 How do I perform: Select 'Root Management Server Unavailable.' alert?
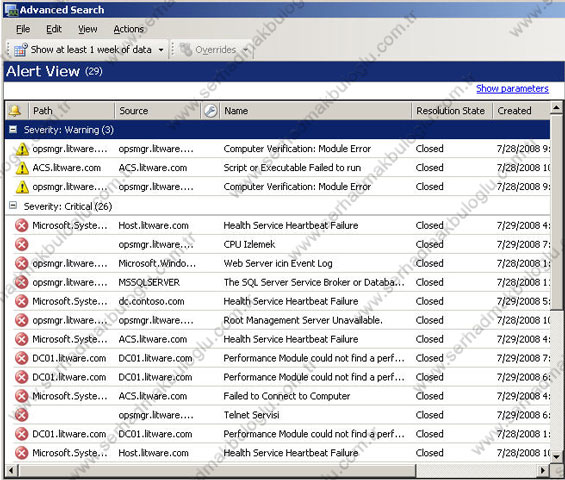click(303, 320)
